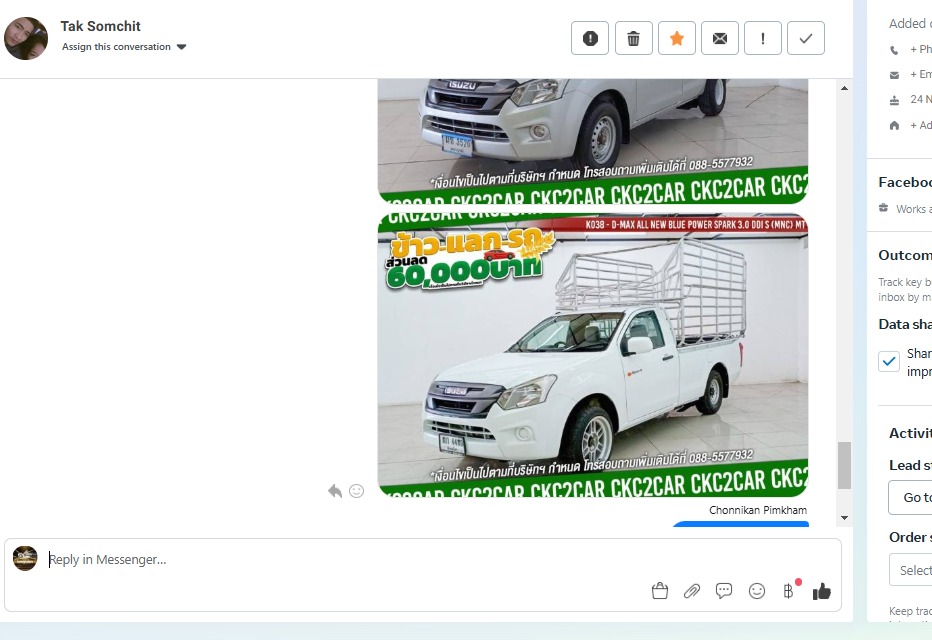Add email in contact panel
Screen dimensions: 932x640
click(921, 74)
